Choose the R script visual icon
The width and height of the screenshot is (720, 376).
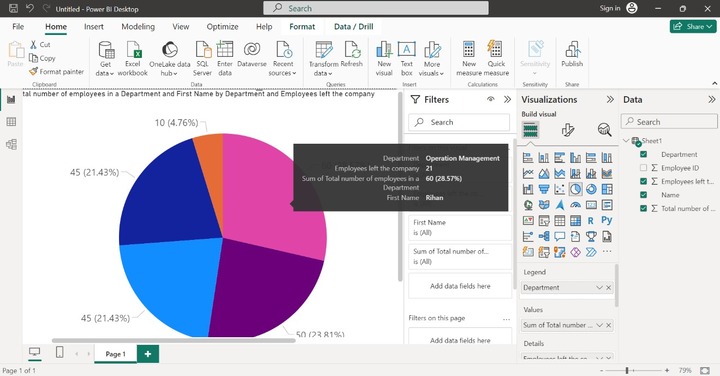coord(591,221)
